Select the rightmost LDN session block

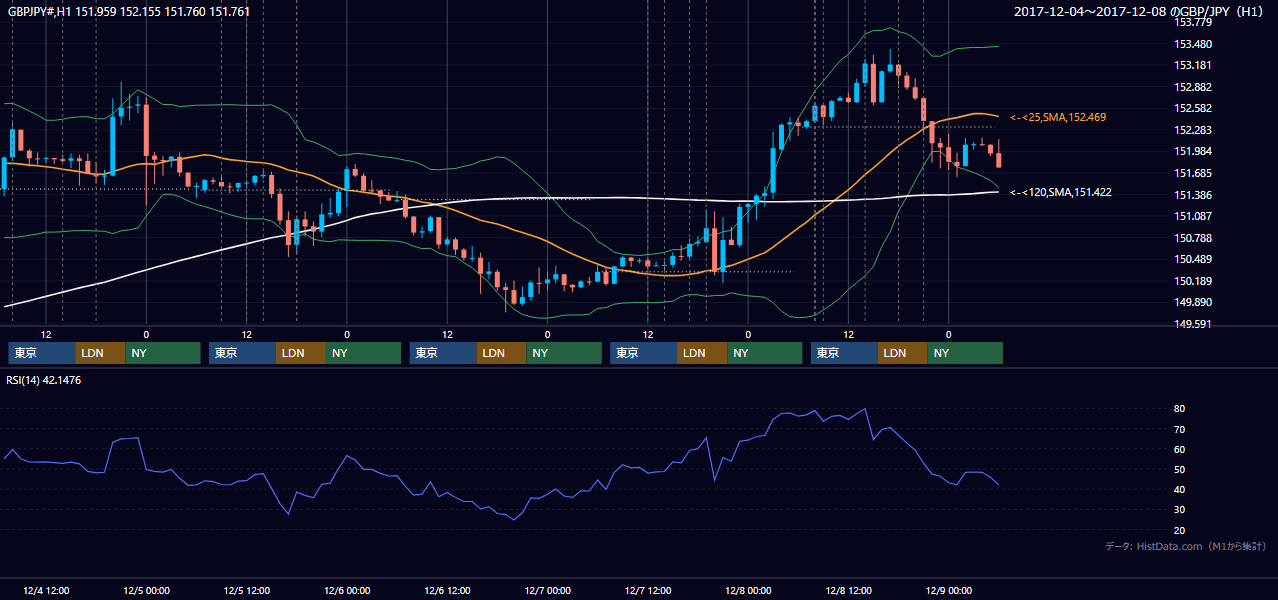[x=903, y=353]
